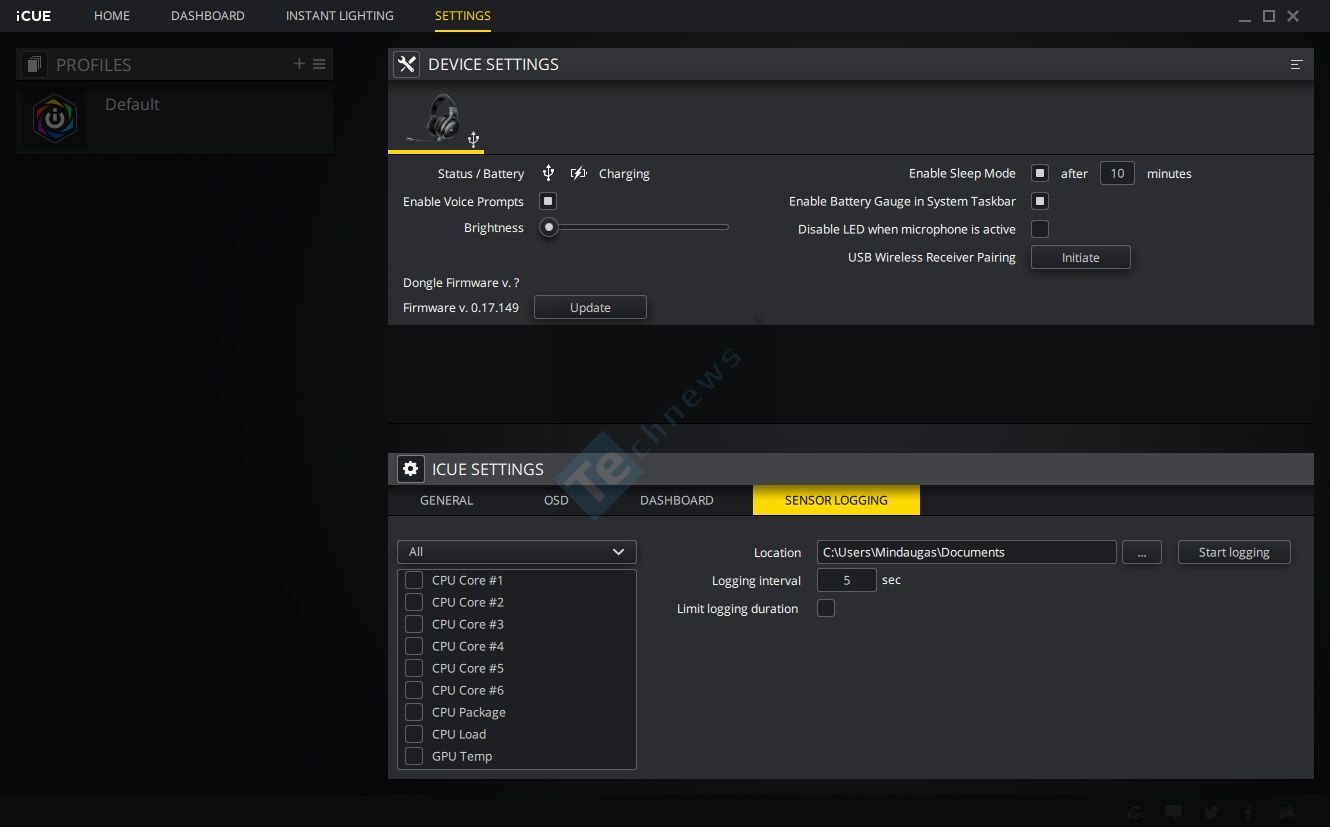
Task: Open the HOME tab
Action: [112, 16]
